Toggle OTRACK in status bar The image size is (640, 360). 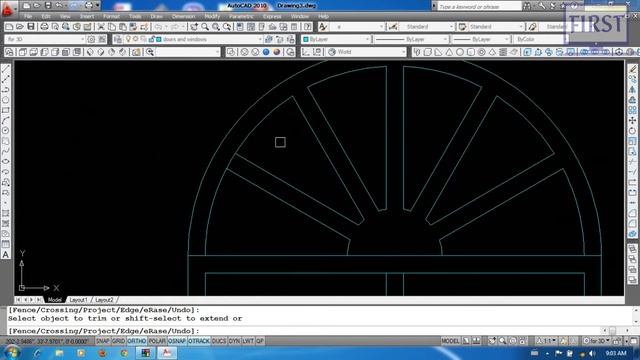click(199, 341)
